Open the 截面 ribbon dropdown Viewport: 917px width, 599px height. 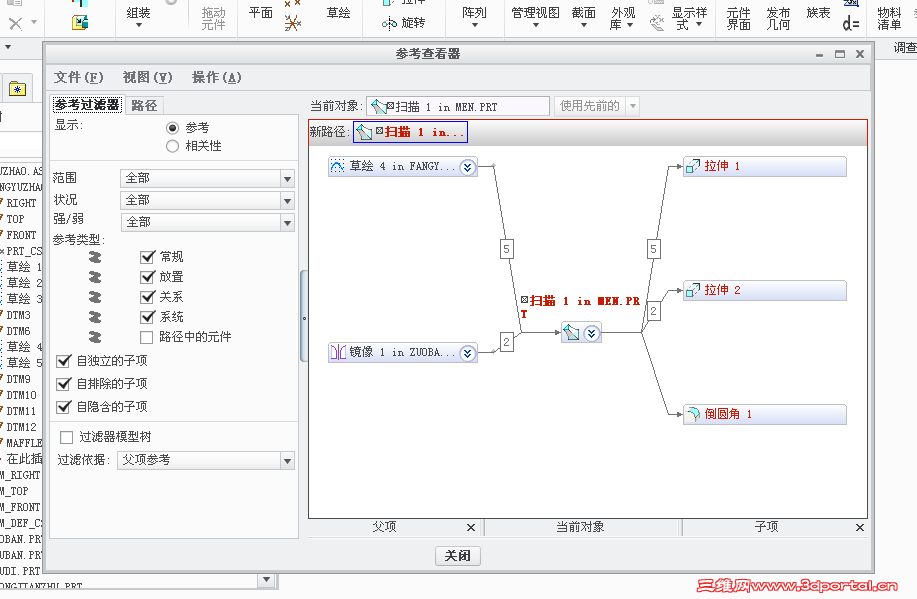coord(584,17)
